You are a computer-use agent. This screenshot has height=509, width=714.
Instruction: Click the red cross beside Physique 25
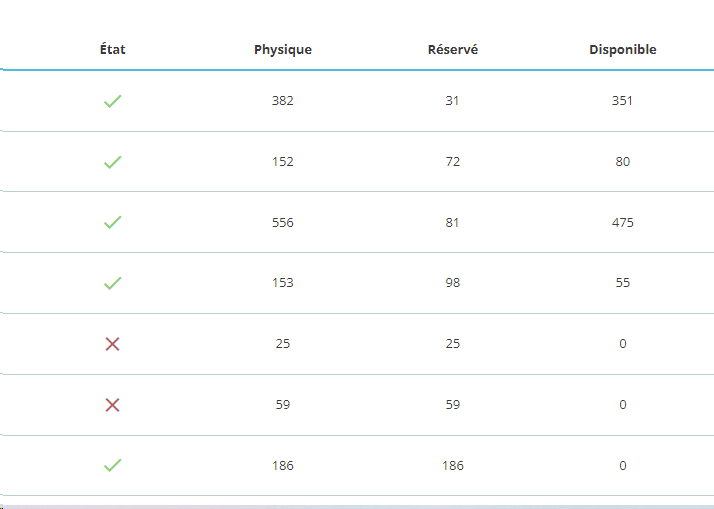[x=113, y=344]
